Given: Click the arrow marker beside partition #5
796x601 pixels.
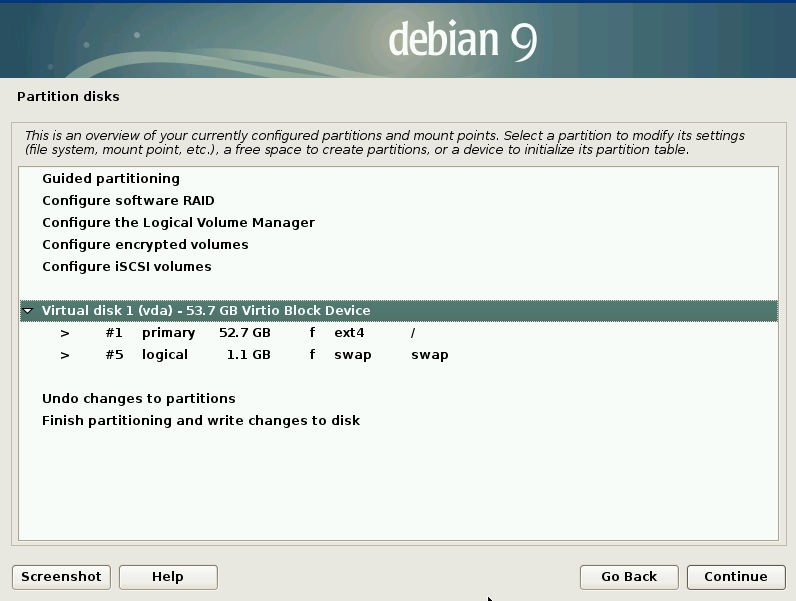Looking at the screenshot, I should 65,355.
